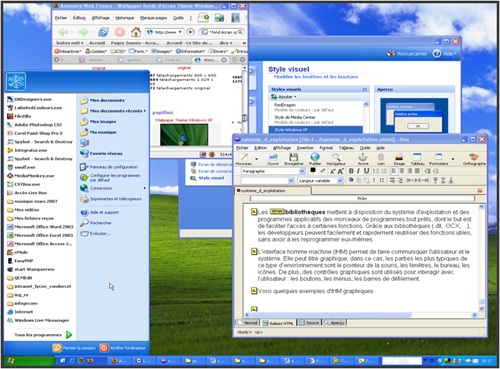
Task: Select systeme_d_exploitation document tab
Action: pos(273,191)
